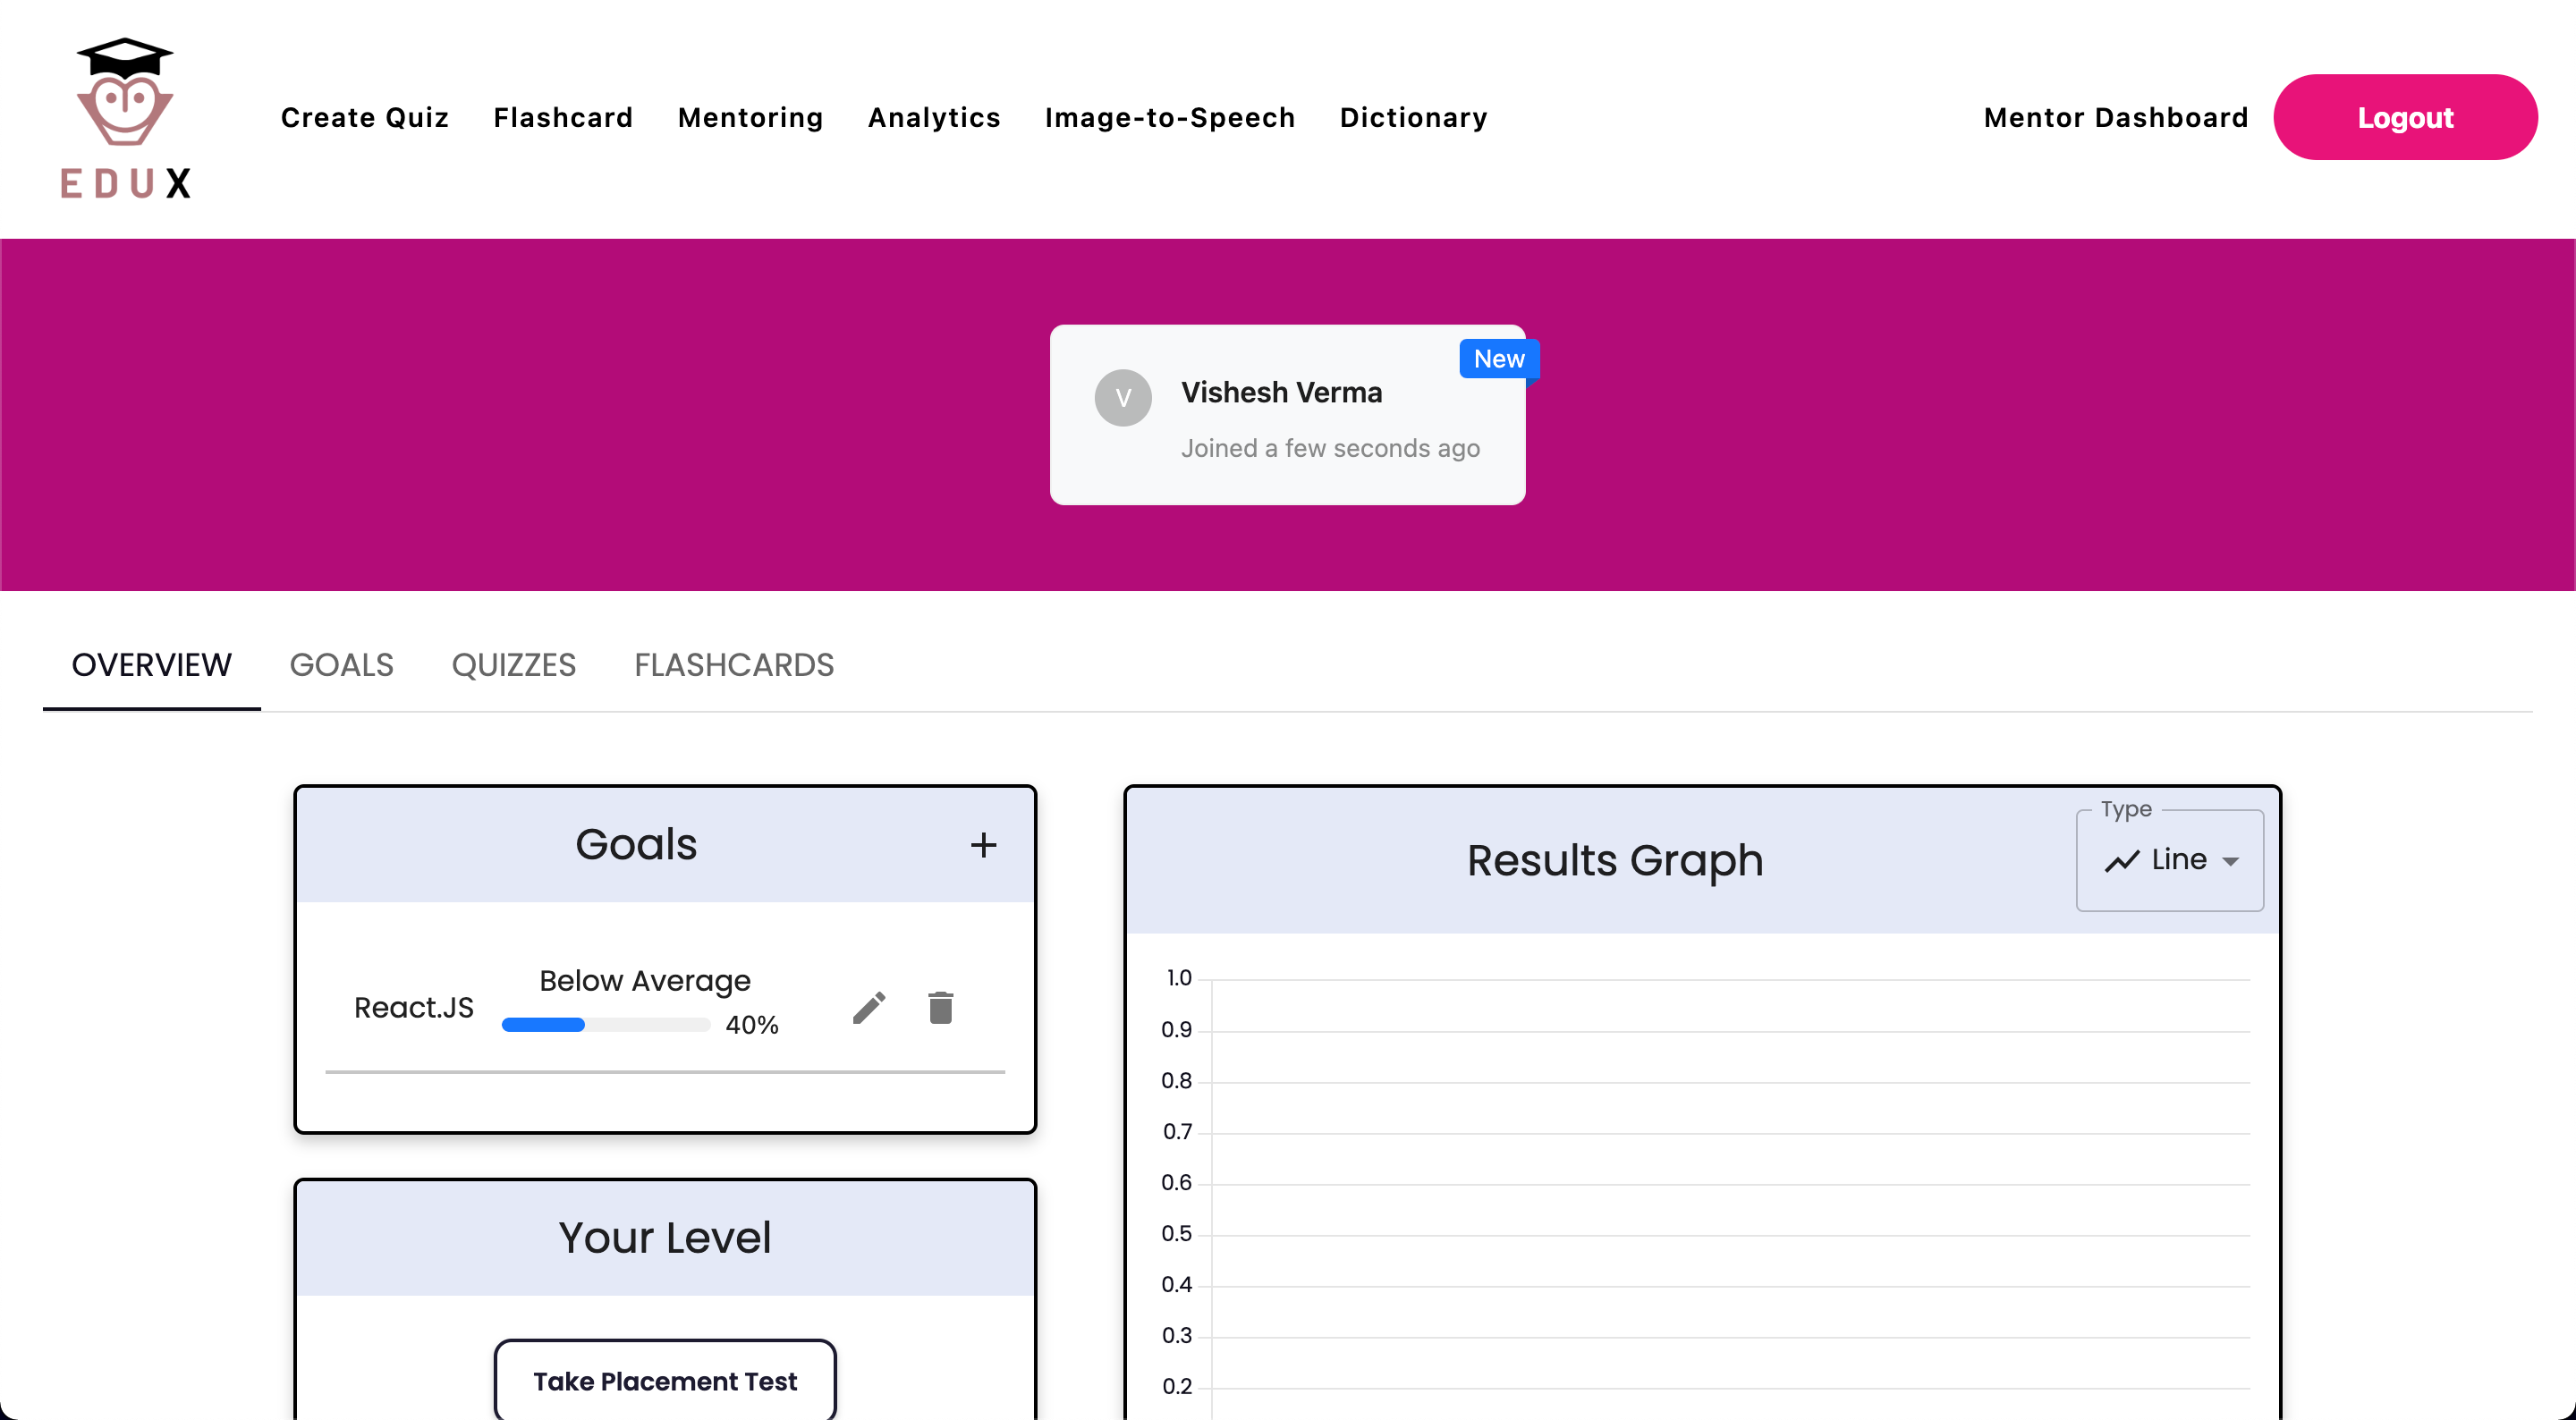Screen dimensions: 2576x1420
Task: Delete the React.JS goal with trash icon
Action: [940, 1007]
